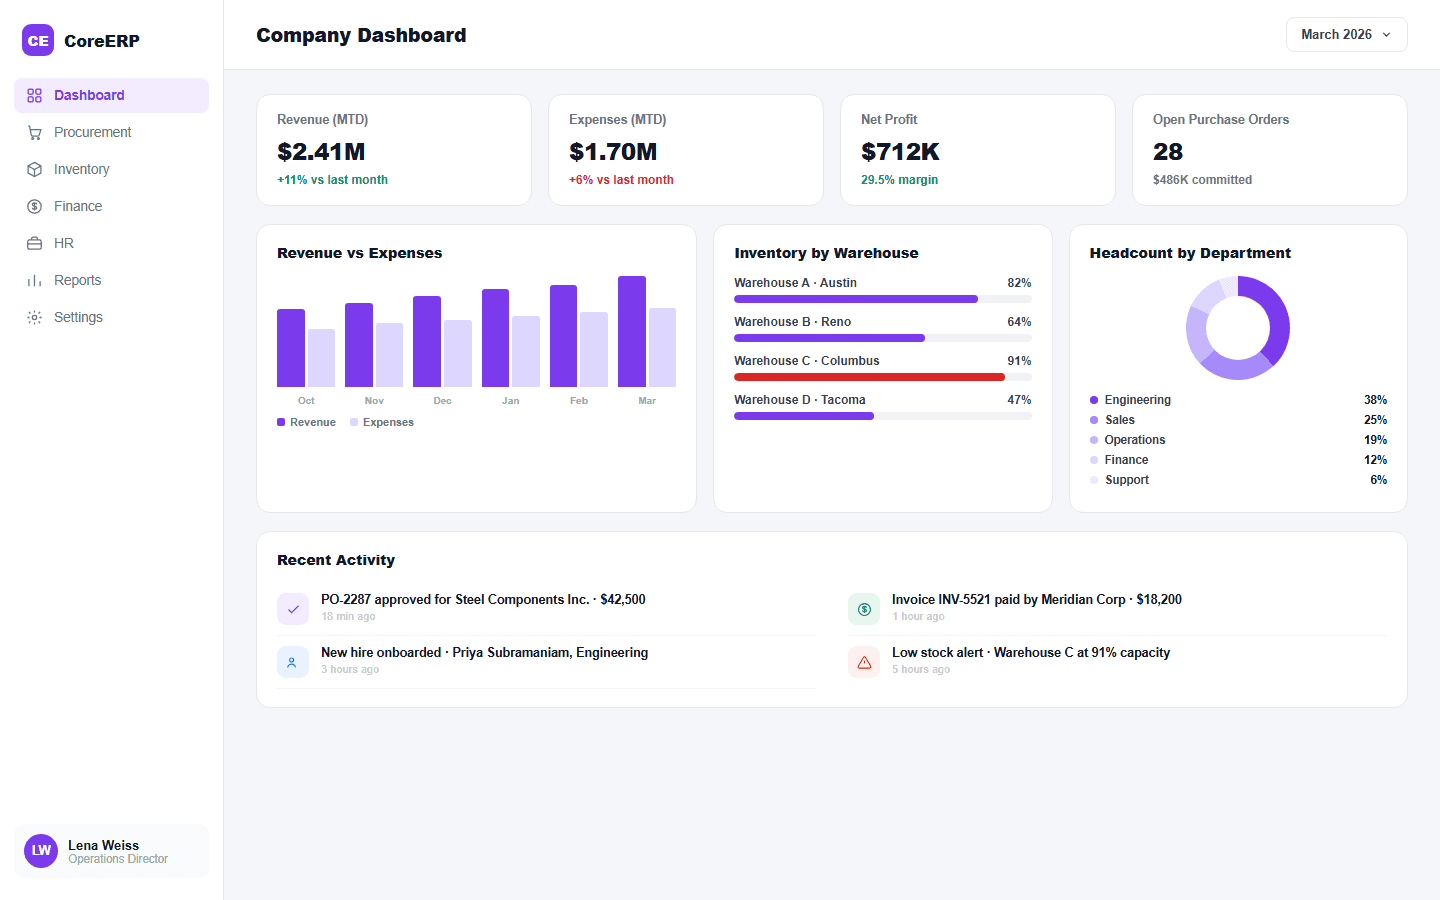Open Settings from the sidebar
Image resolution: width=1440 pixels, height=900 pixels.
[111, 317]
